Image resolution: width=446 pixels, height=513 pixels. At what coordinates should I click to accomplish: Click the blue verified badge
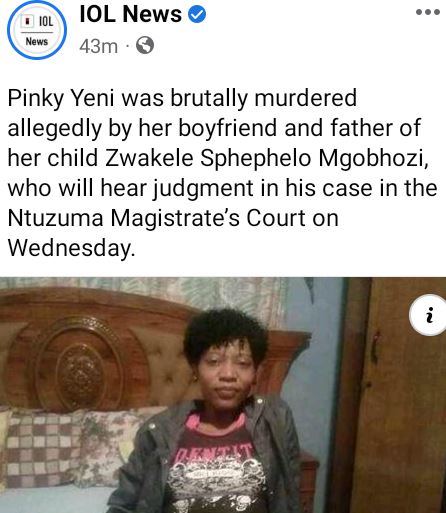[x=197, y=14]
